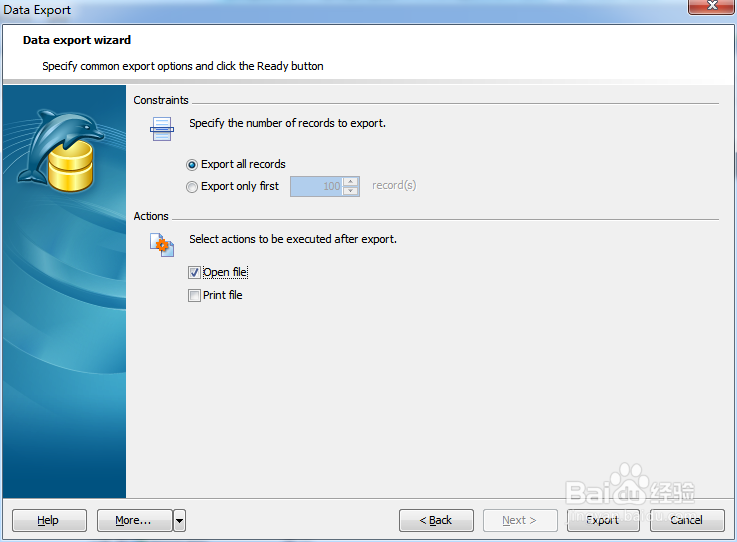Click the dolphin database logo
The width and height of the screenshot is (737, 542).
coord(61,151)
